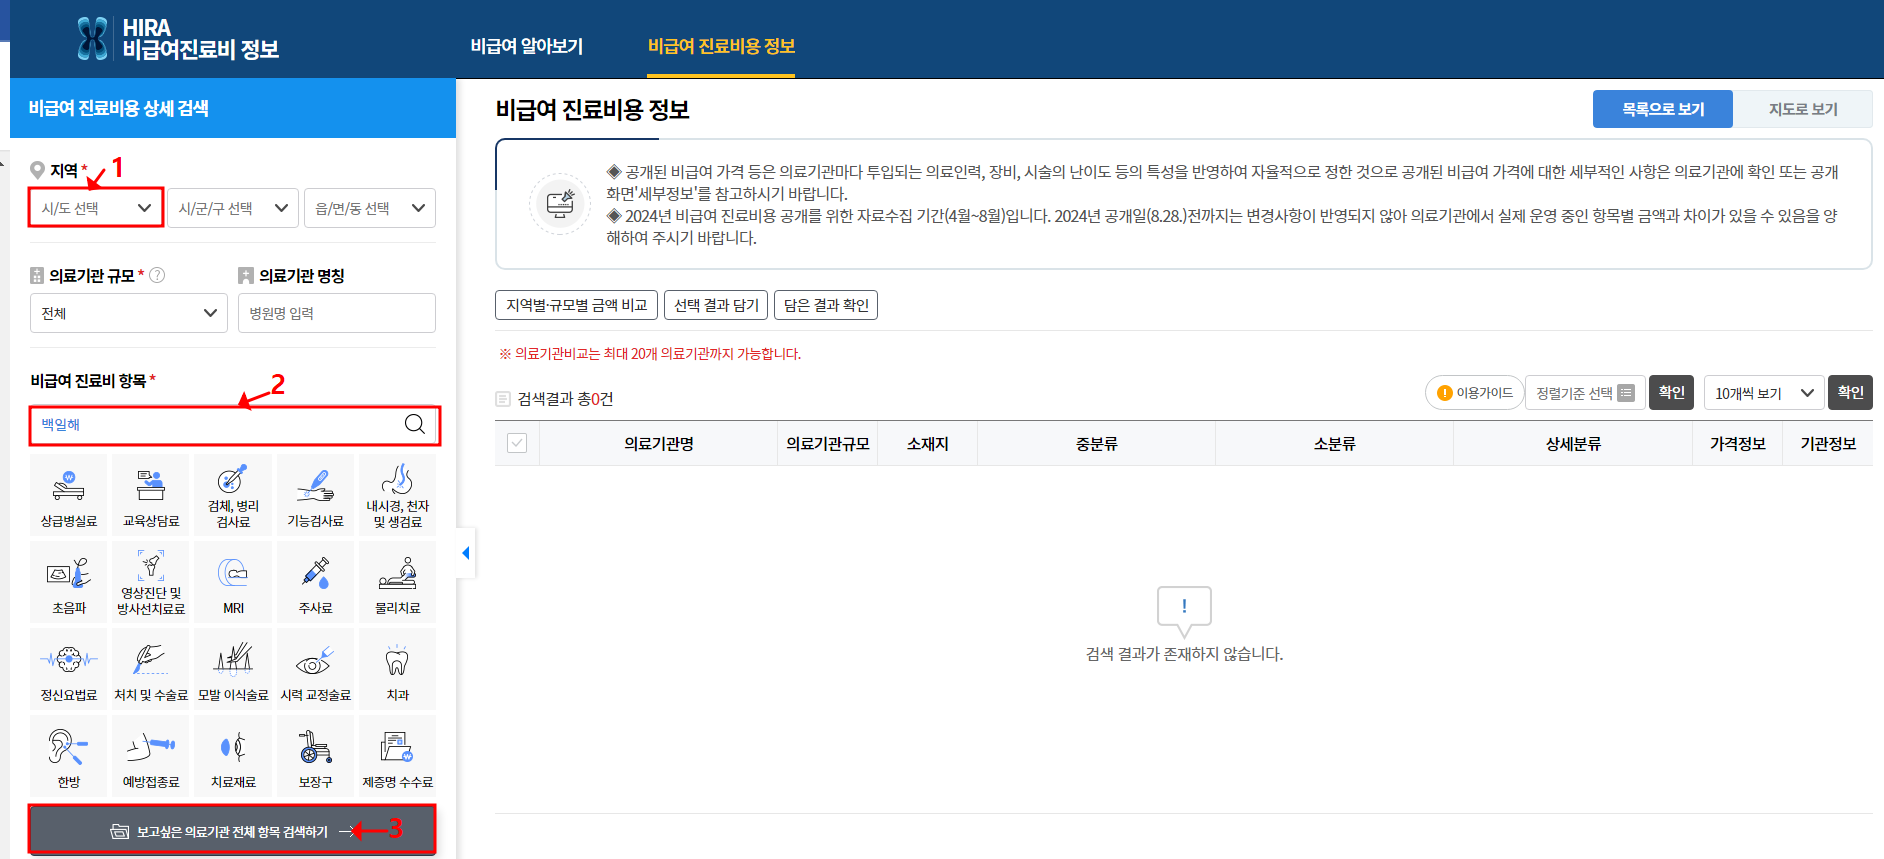Image resolution: width=1884 pixels, height=859 pixels.
Task: Open the 비급여 알아보기 menu
Action: tap(527, 46)
